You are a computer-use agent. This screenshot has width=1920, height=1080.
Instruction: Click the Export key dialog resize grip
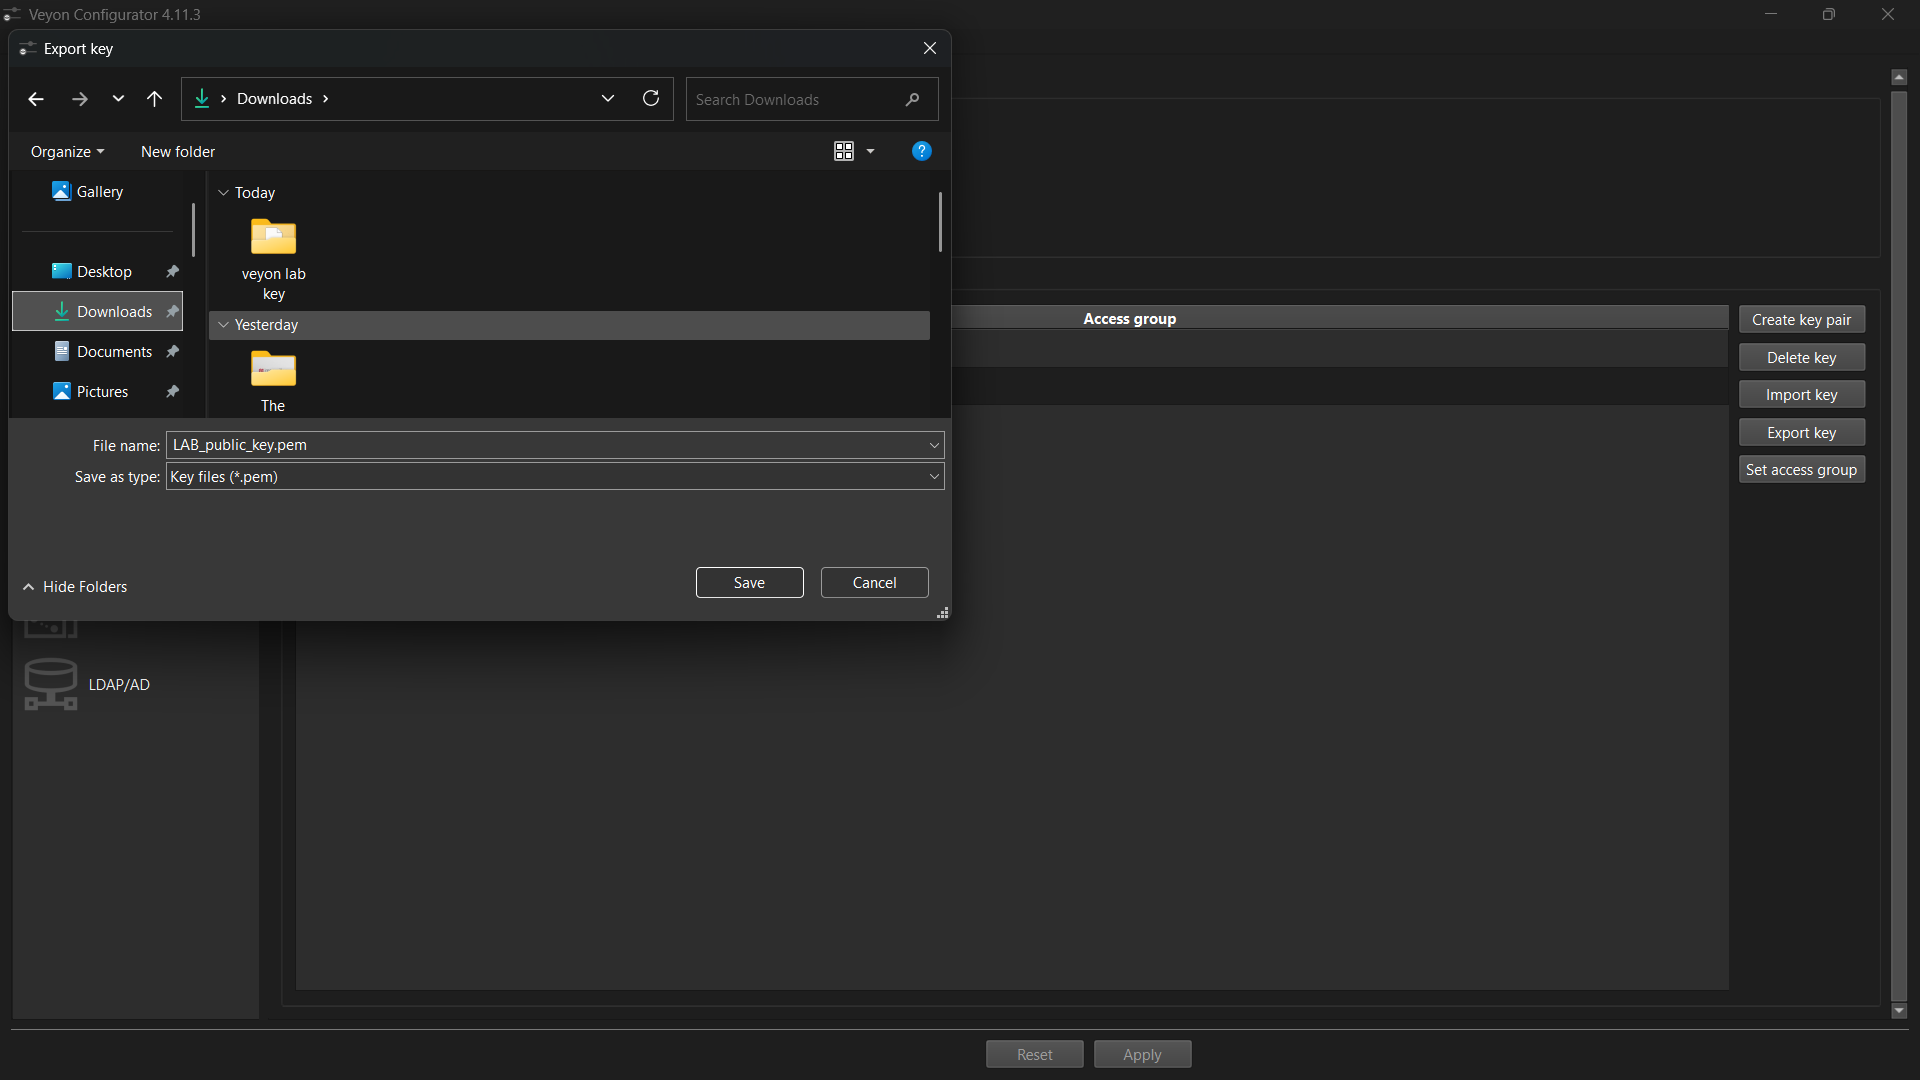[942, 613]
